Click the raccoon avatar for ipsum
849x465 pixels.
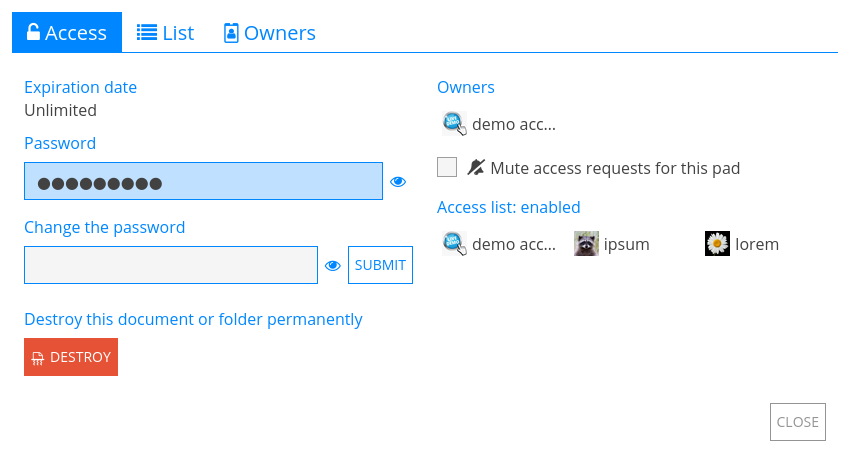[586, 243]
